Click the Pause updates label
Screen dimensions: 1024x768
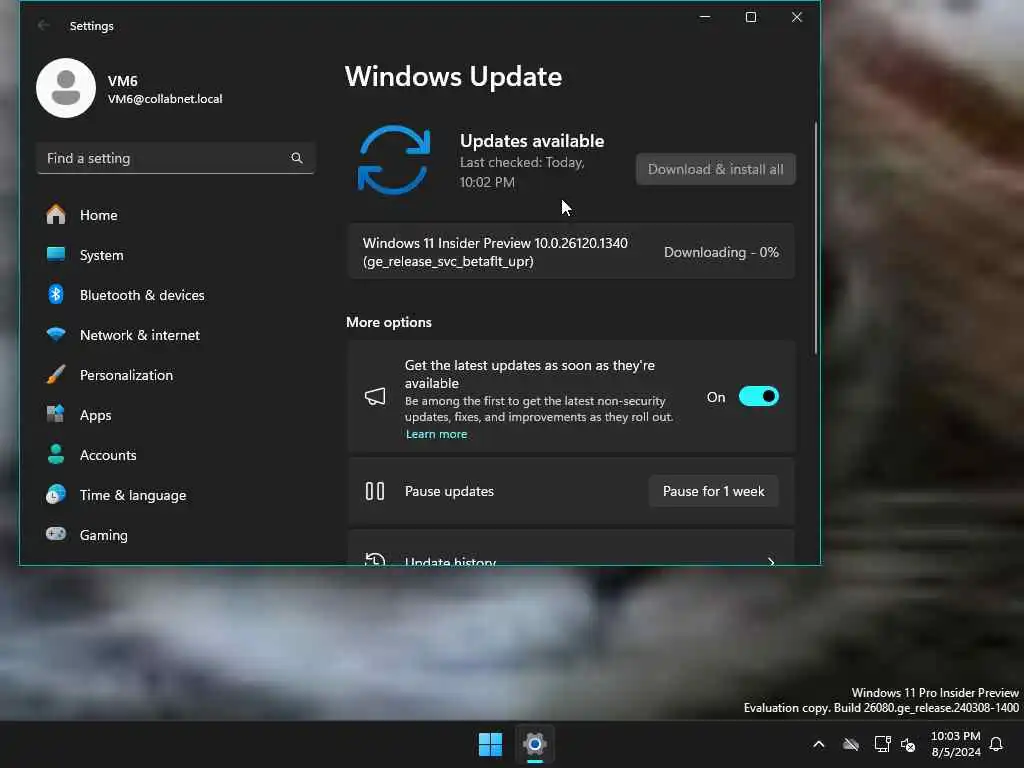pos(449,491)
